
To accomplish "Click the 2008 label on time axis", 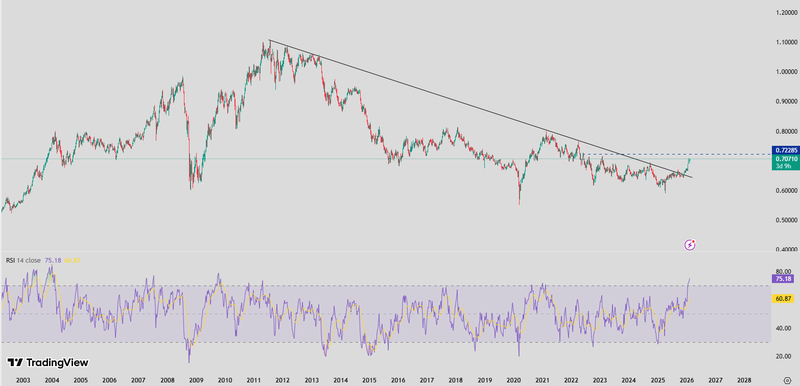I will [166, 380].
